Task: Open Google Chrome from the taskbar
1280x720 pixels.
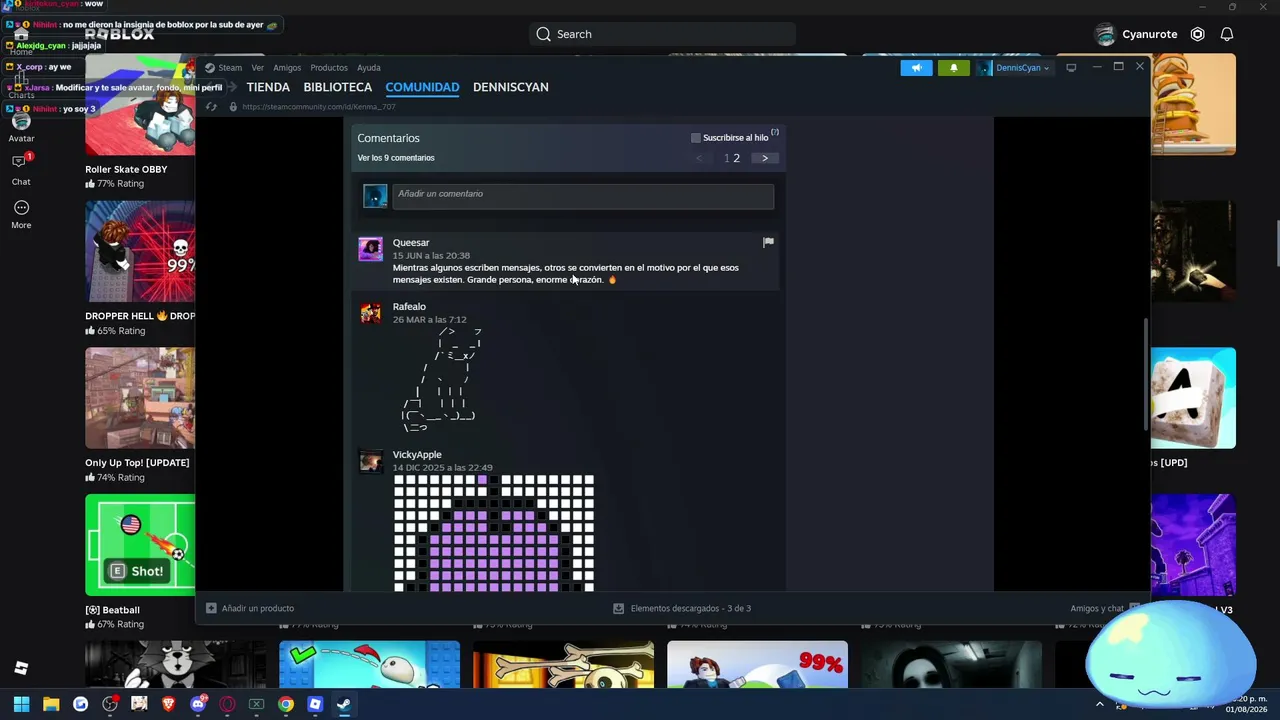Action: [x=286, y=704]
